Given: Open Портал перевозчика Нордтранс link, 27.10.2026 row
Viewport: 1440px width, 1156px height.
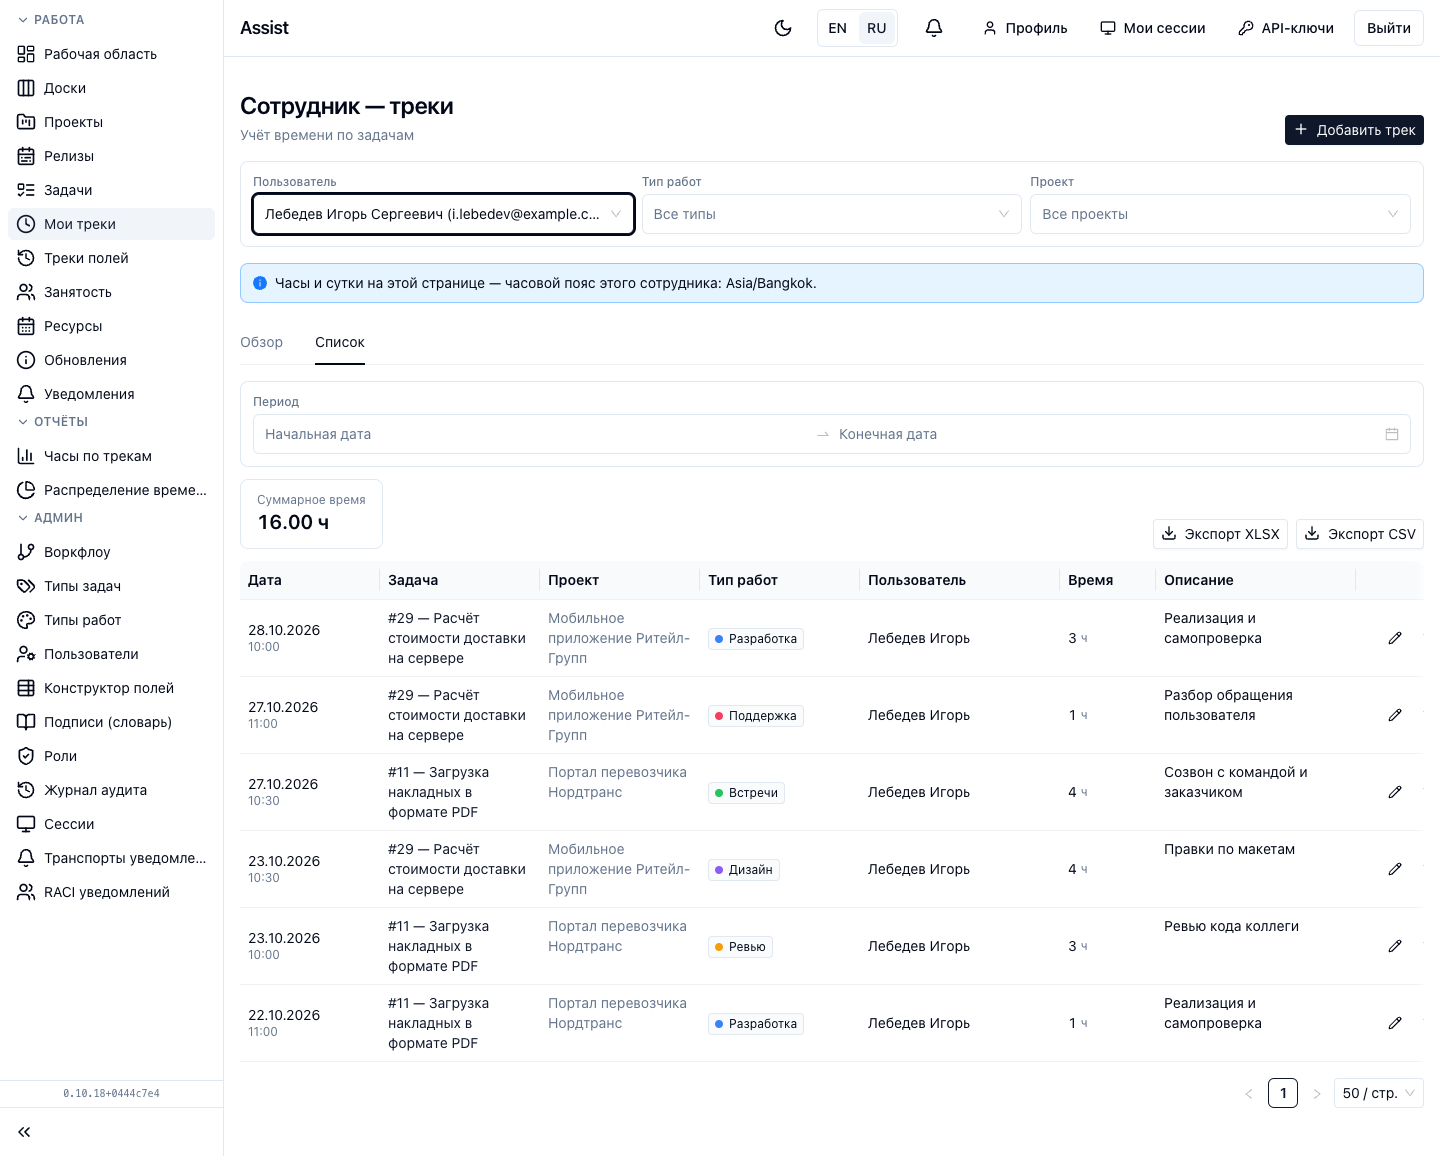Looking at the screenshot, I should pos(617,782).
